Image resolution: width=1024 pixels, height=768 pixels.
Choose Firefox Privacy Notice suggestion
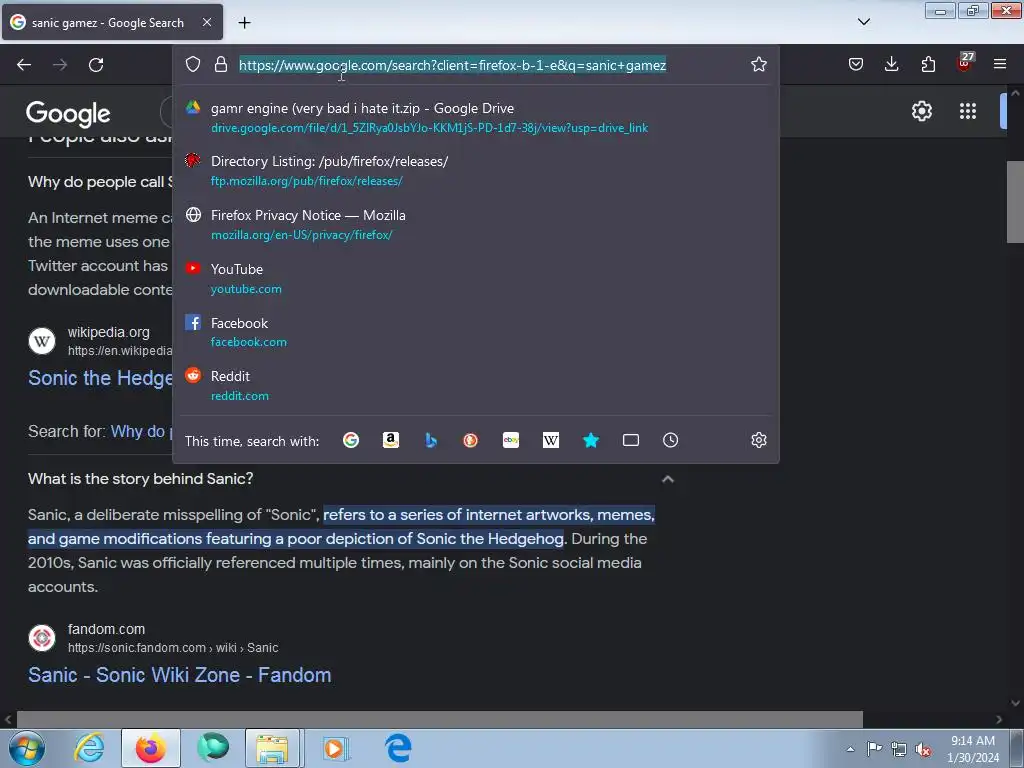(475, 225)
